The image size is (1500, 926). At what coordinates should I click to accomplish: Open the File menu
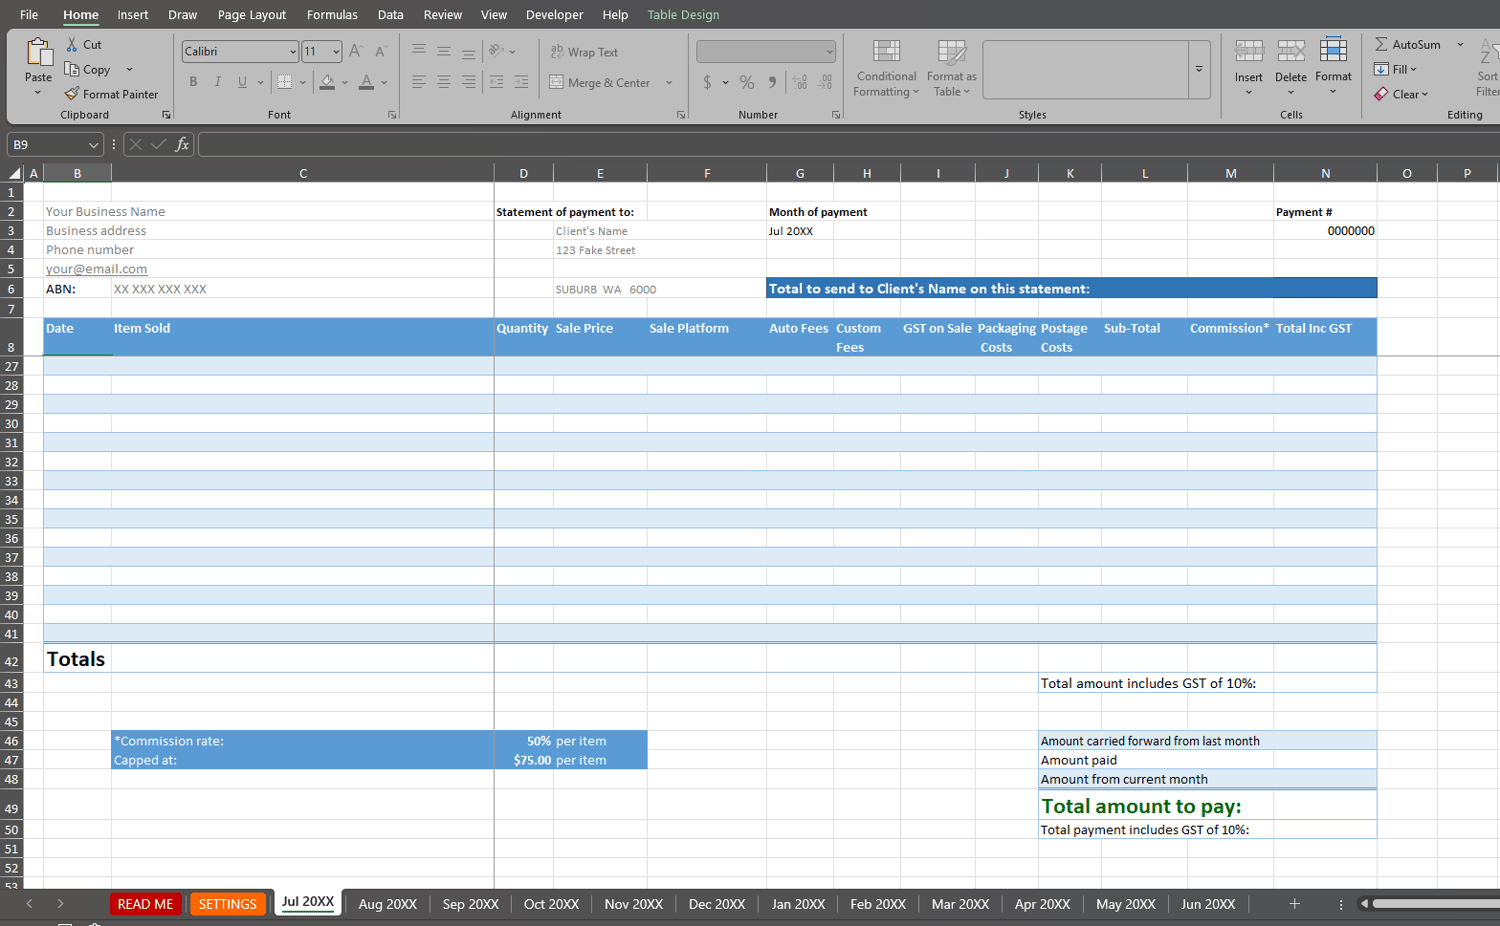[29, 15]
